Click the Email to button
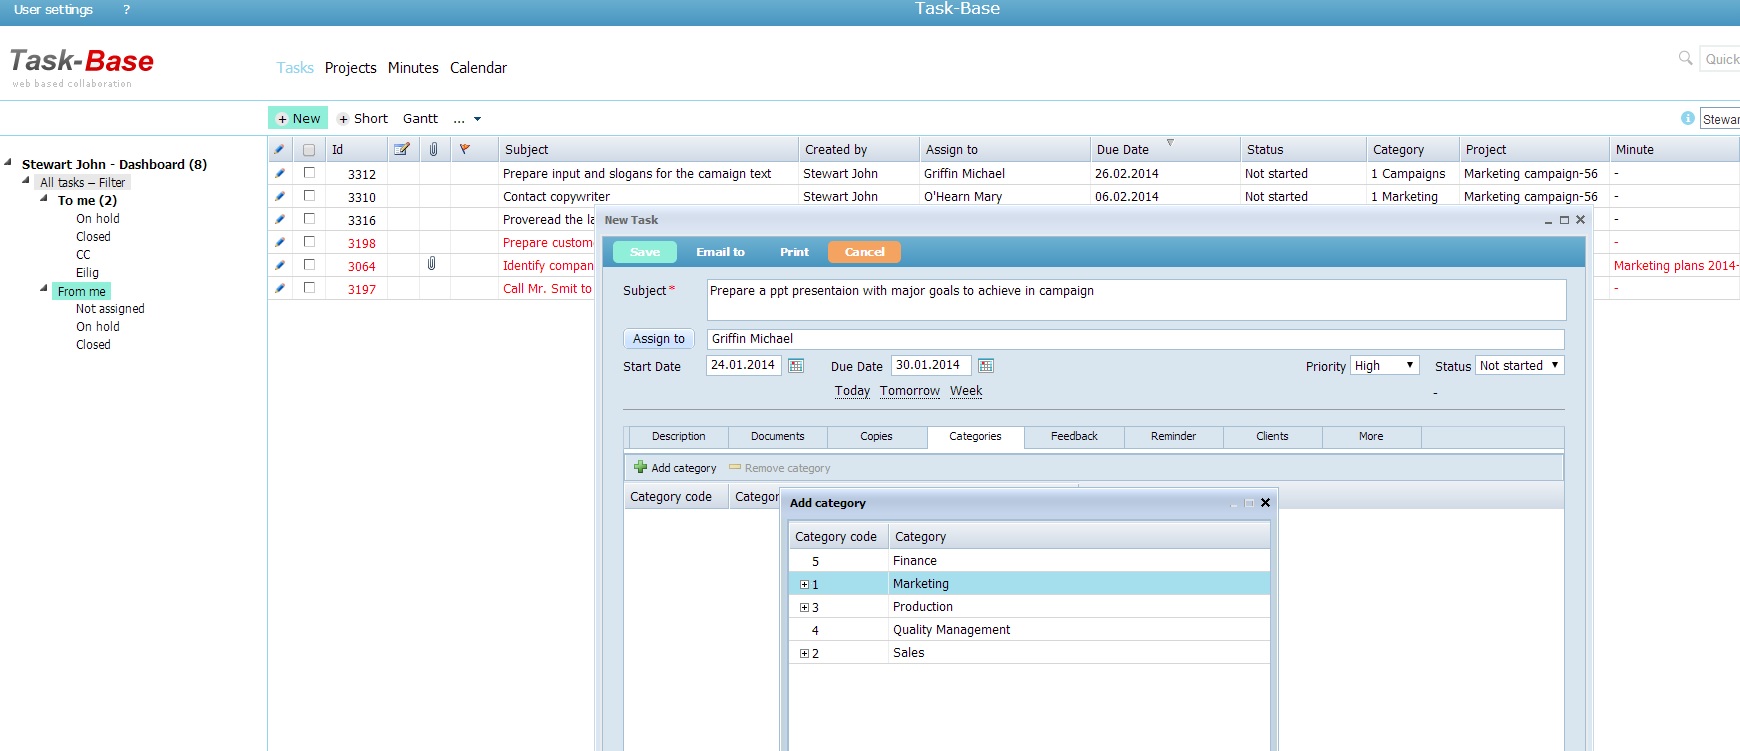Screen dimensions: 1740x751 (x=720, y=252)
